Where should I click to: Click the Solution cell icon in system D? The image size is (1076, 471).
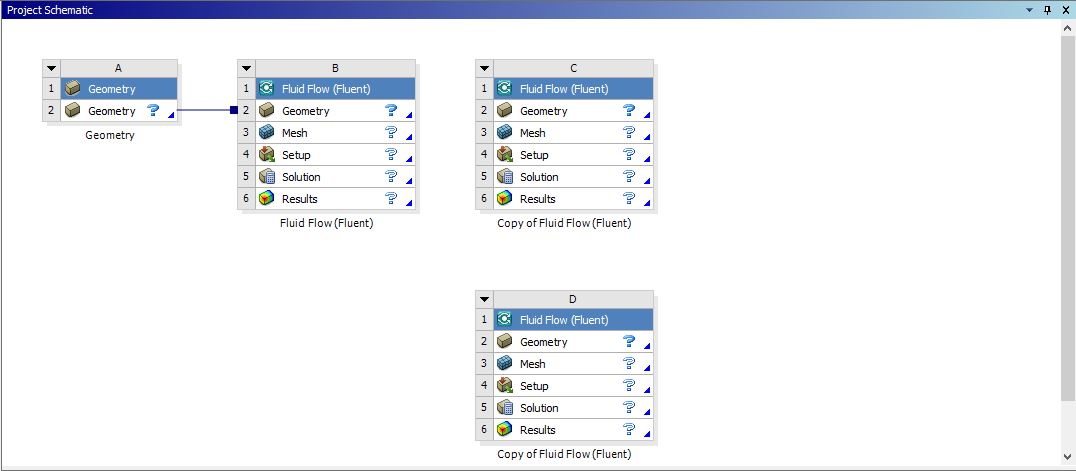pos(504,407)
